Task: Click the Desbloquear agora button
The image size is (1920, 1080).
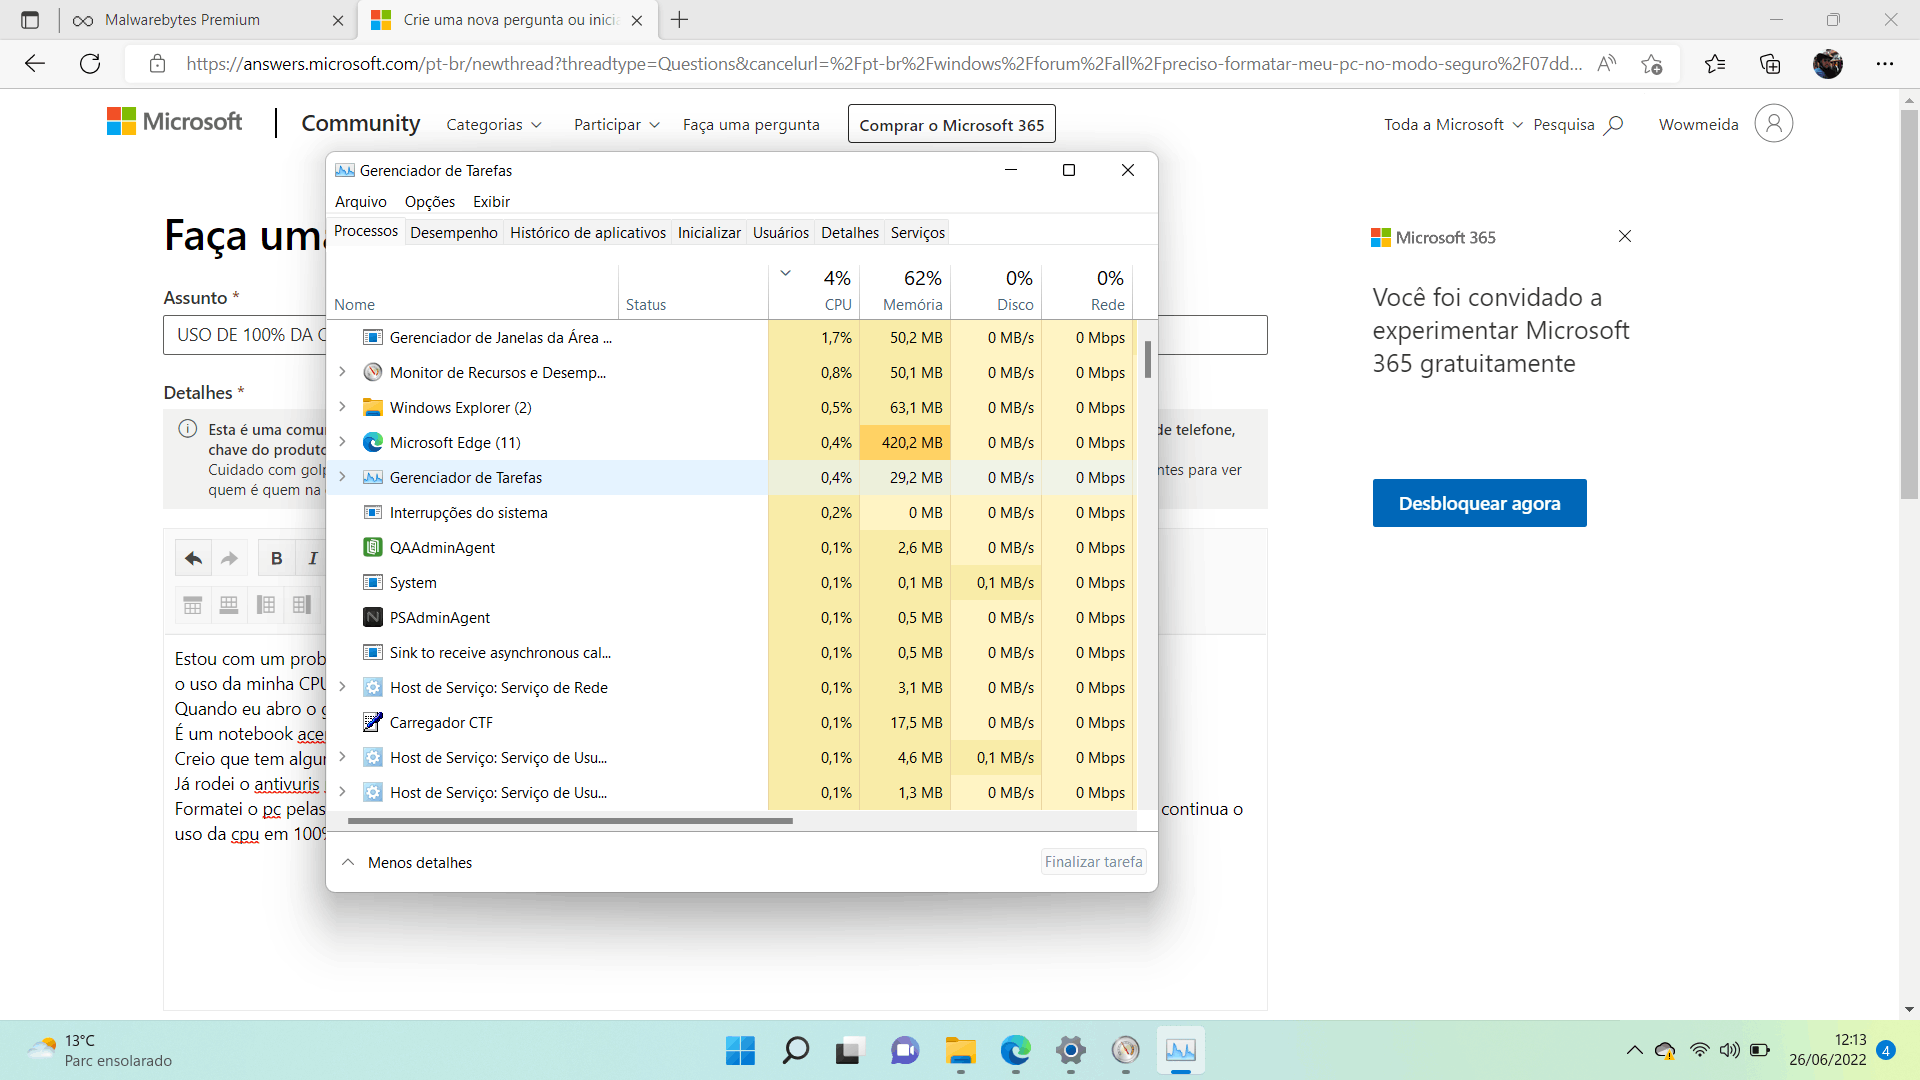Action: coord(1479,503)
